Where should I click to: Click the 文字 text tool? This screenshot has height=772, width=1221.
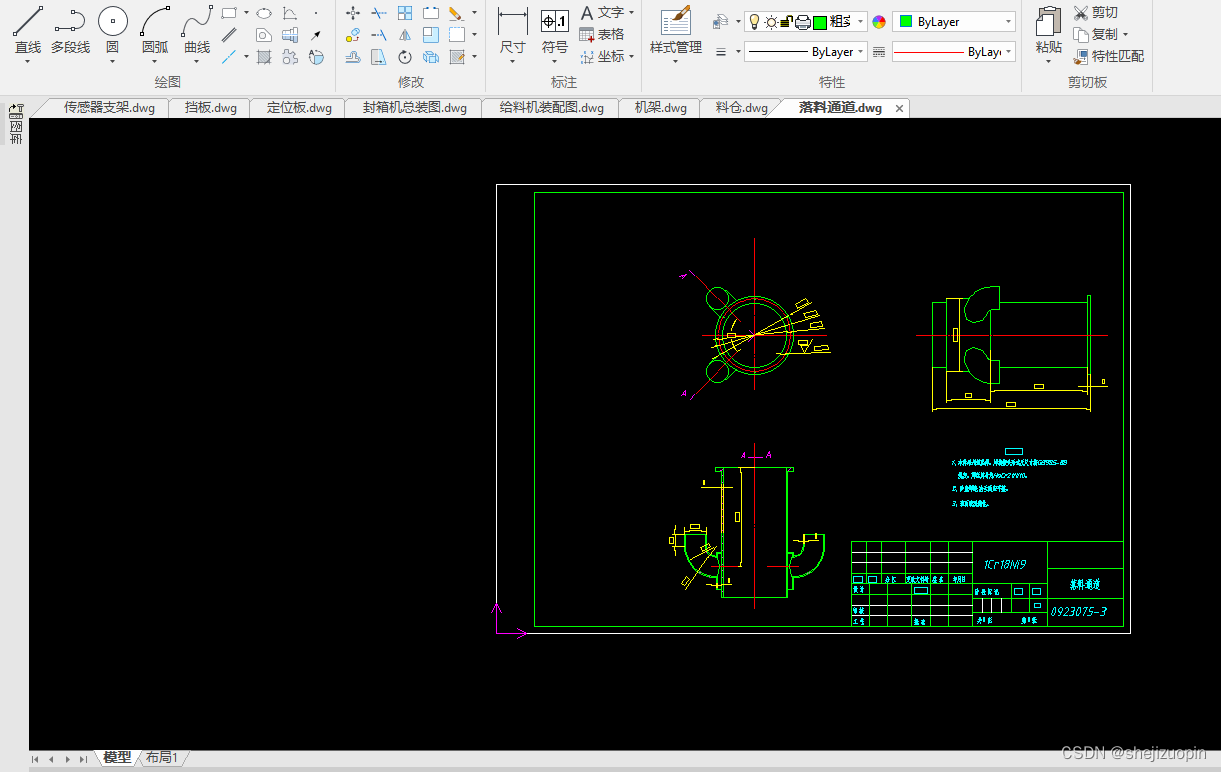point(603,12)
